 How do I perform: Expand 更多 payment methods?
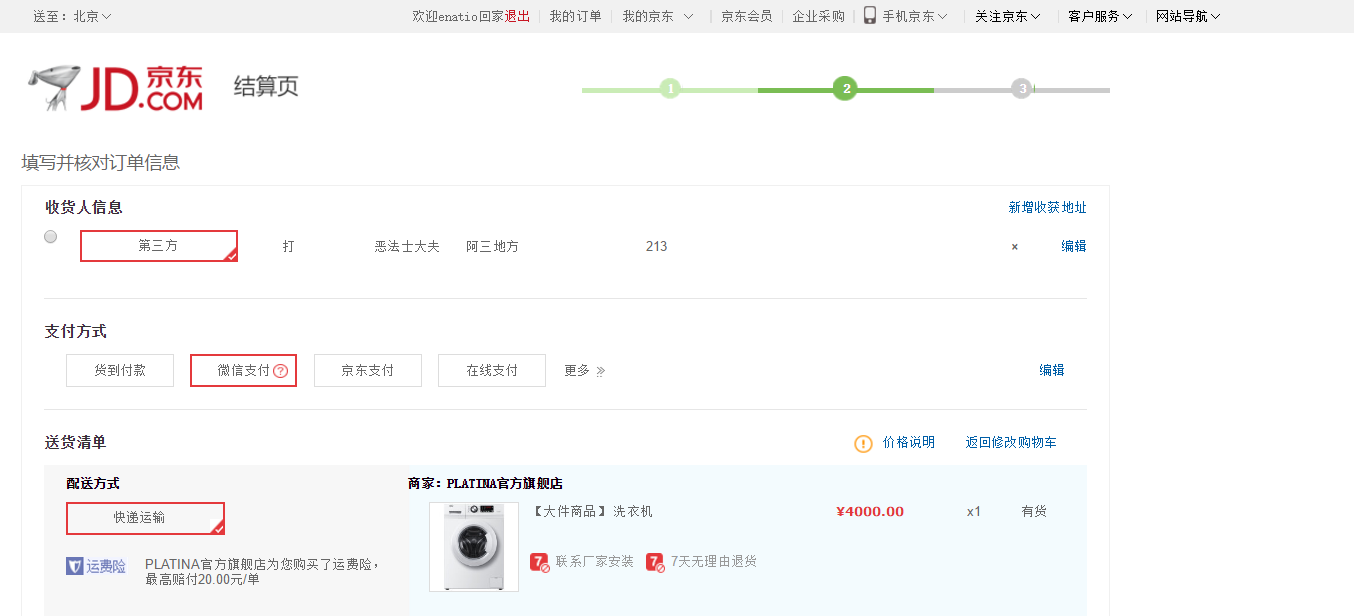(584, 370)
